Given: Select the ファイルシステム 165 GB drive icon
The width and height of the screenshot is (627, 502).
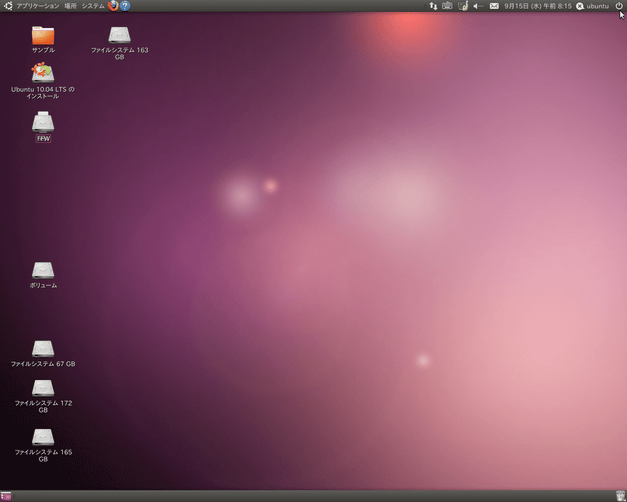Looking at the screenshot, I should coord(43,437).
